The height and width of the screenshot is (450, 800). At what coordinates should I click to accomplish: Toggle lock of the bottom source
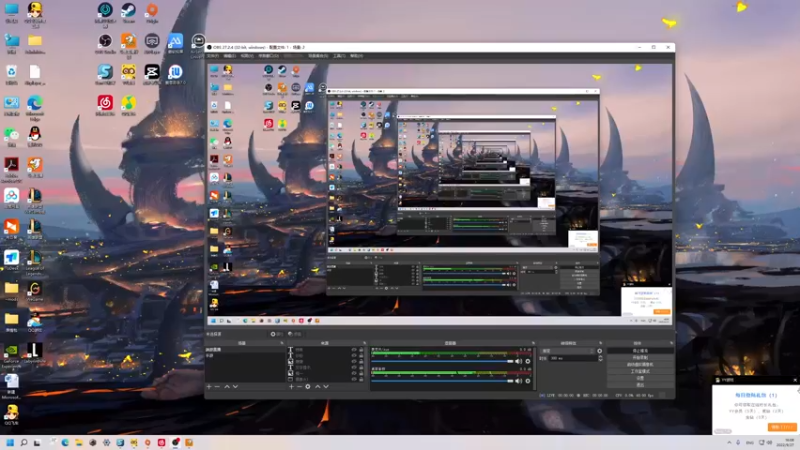(361, 379)
